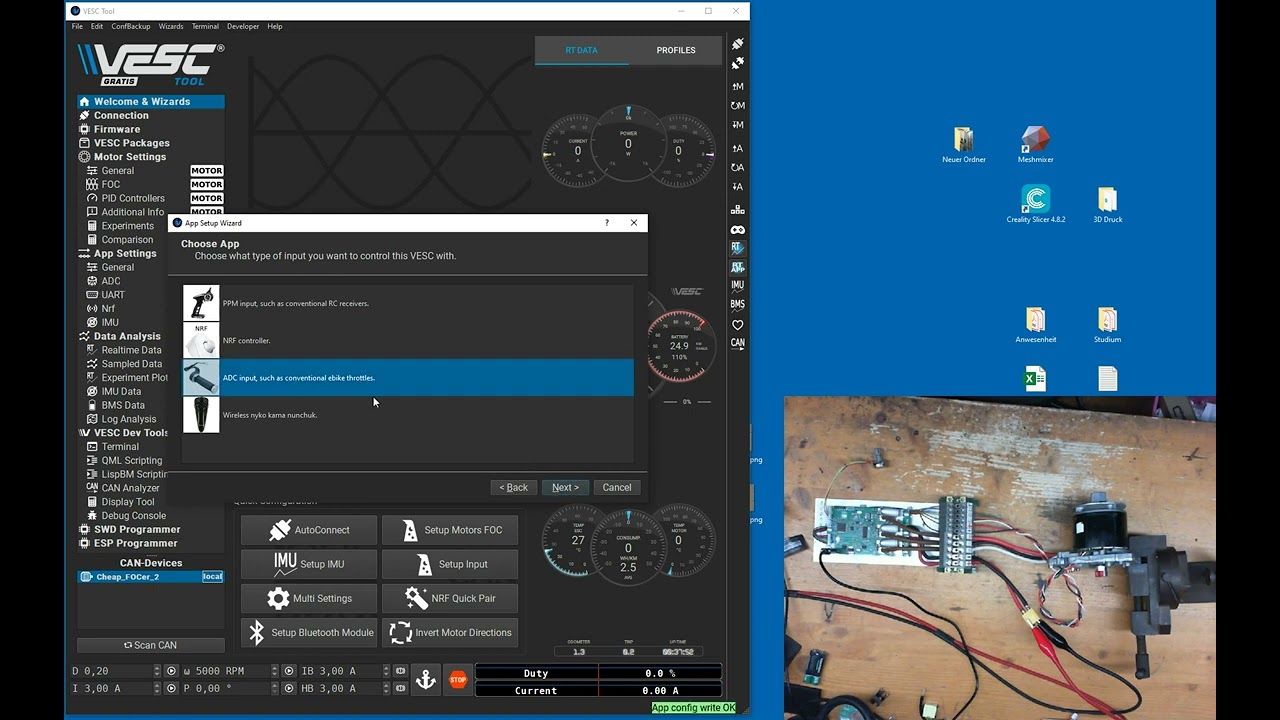This screenshot has width=1280, height=720.
Task: Click Cancel in App Setup Wizard
Action: tap(617, 487)
